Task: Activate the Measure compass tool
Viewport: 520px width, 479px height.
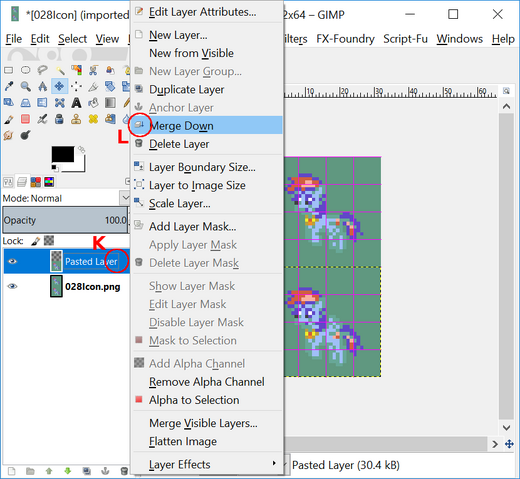Action: point(42,87)
